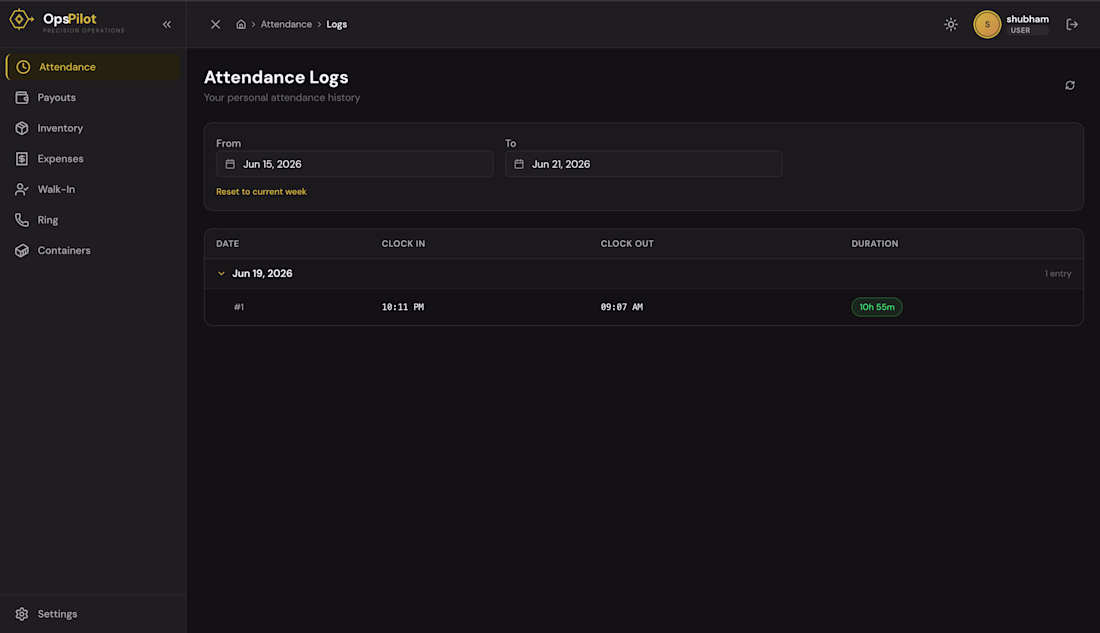Open Inventory in the sidebar
This screenshot has height=633, width=1100.
point(93,128)
